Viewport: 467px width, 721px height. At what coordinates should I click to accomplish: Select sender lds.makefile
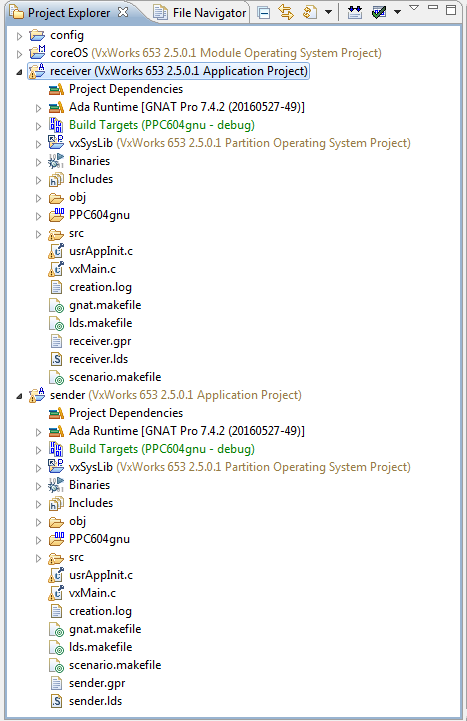[101, 647]
